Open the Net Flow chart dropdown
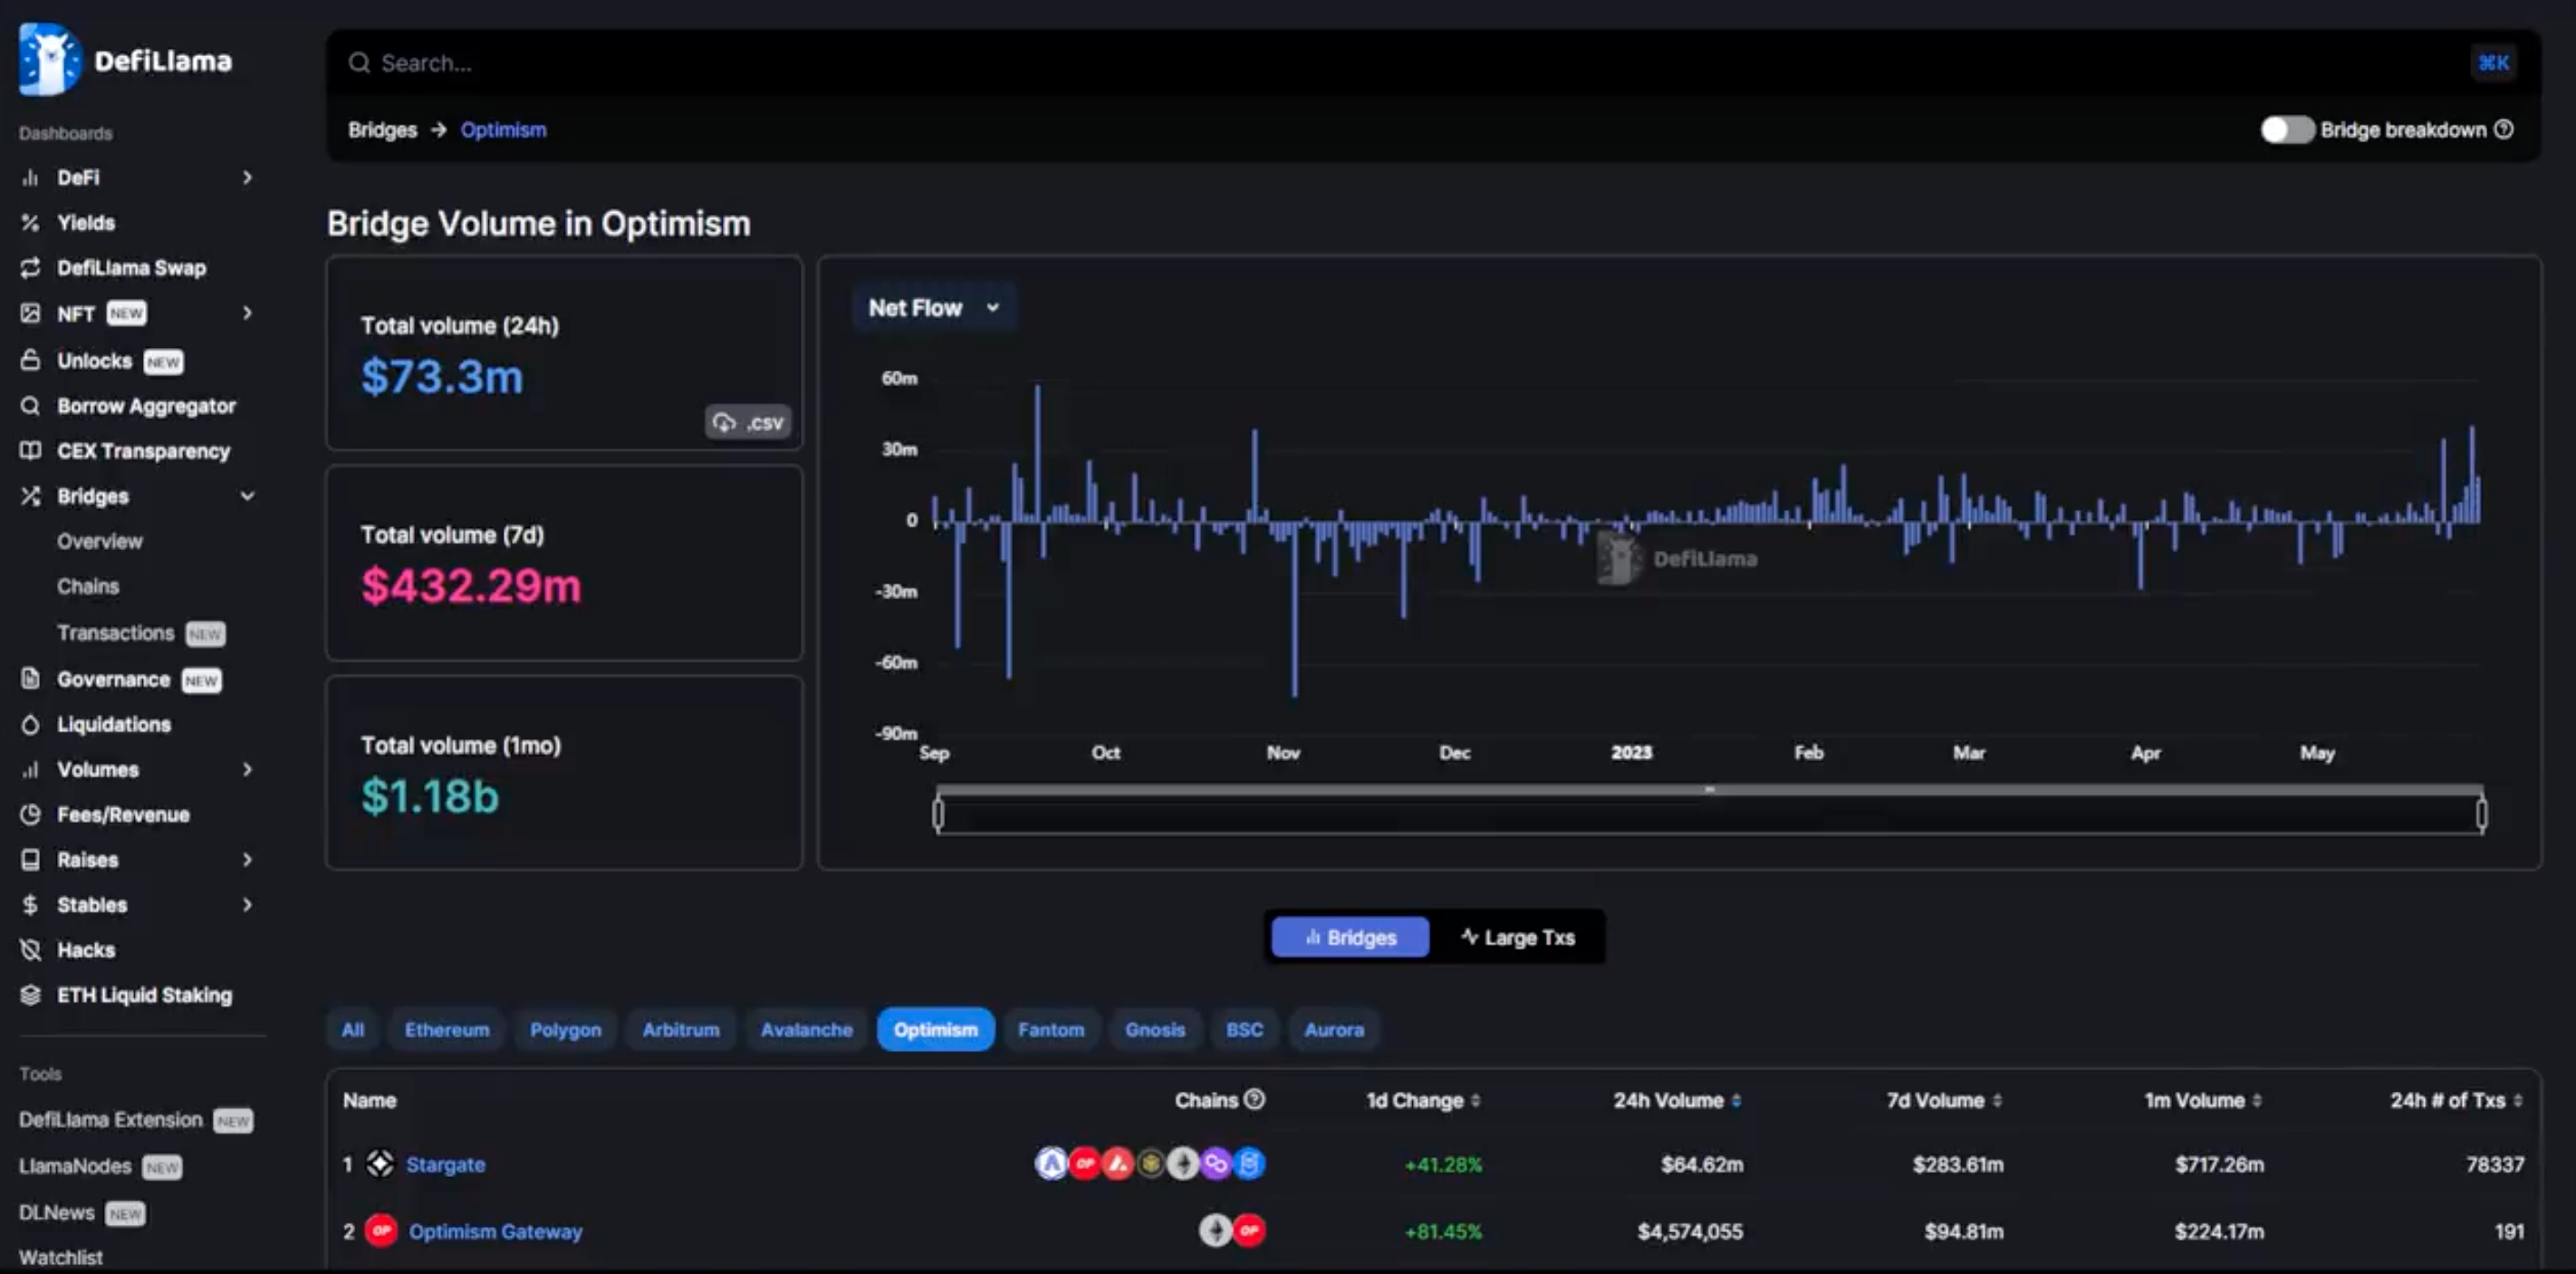The image size is (2576, 1274). 934,308
